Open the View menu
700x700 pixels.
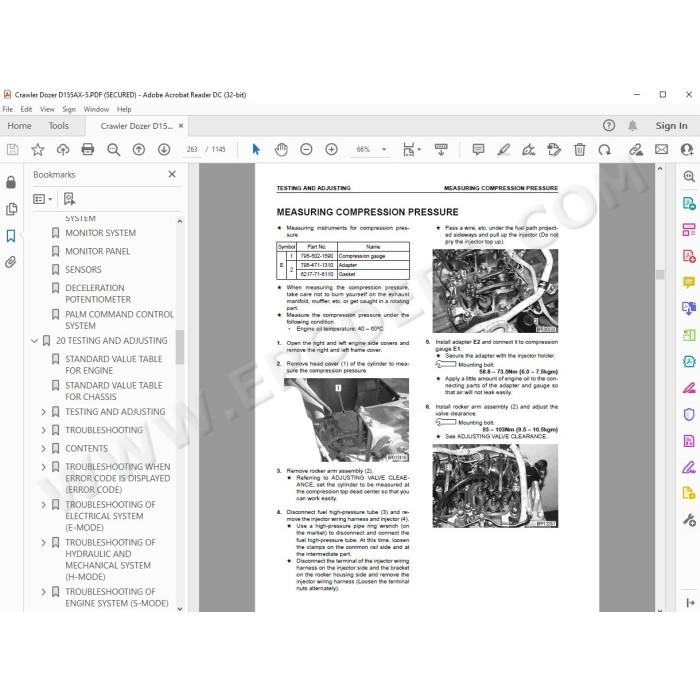(47, 109)
